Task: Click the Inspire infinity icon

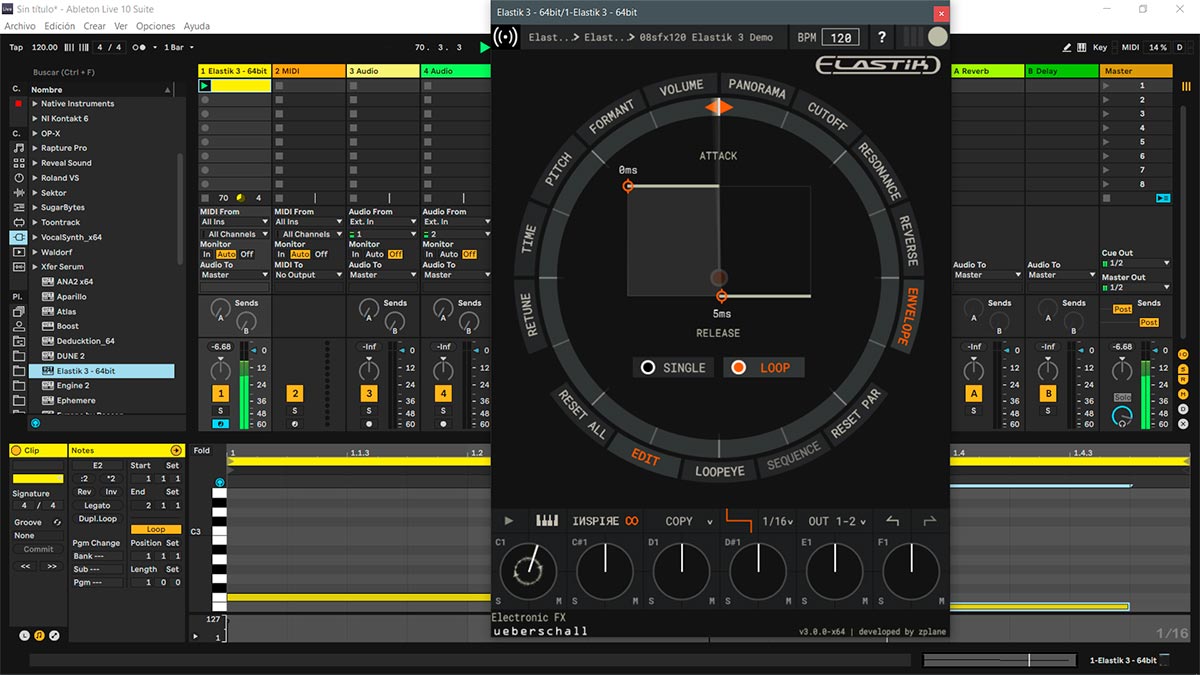Action: (x=631, y=521)
